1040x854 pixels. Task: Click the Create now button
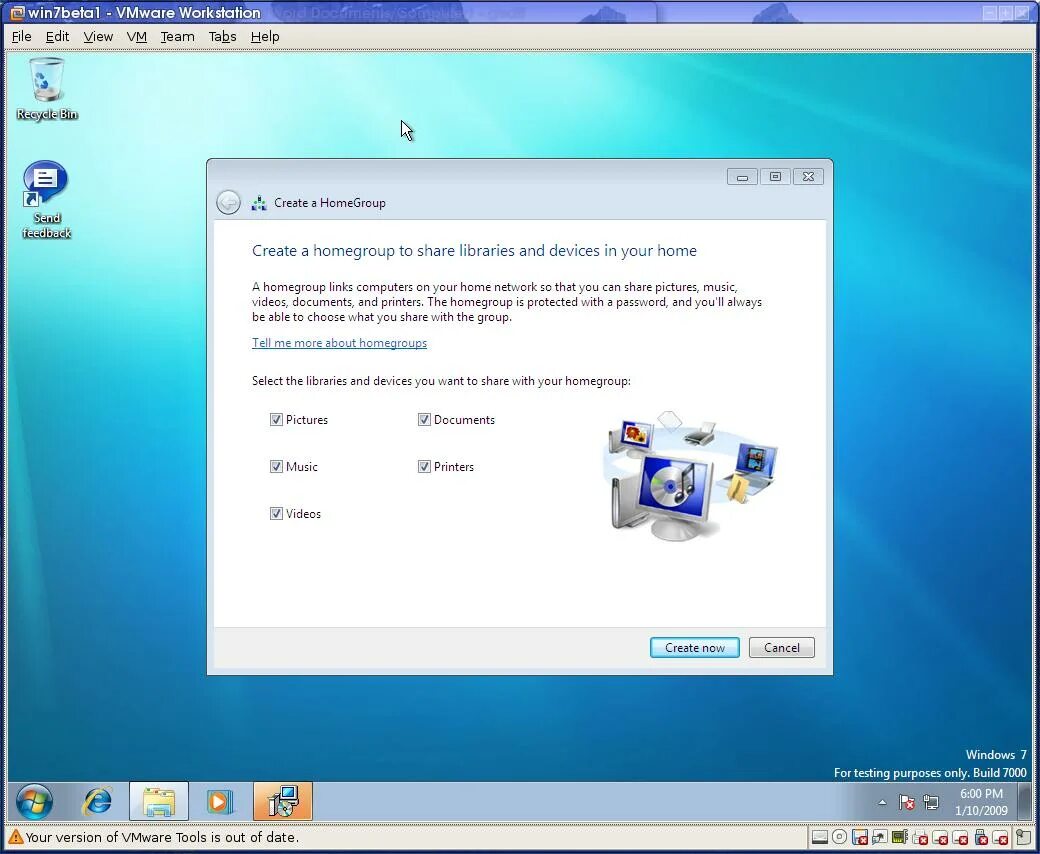pos(694,648)
